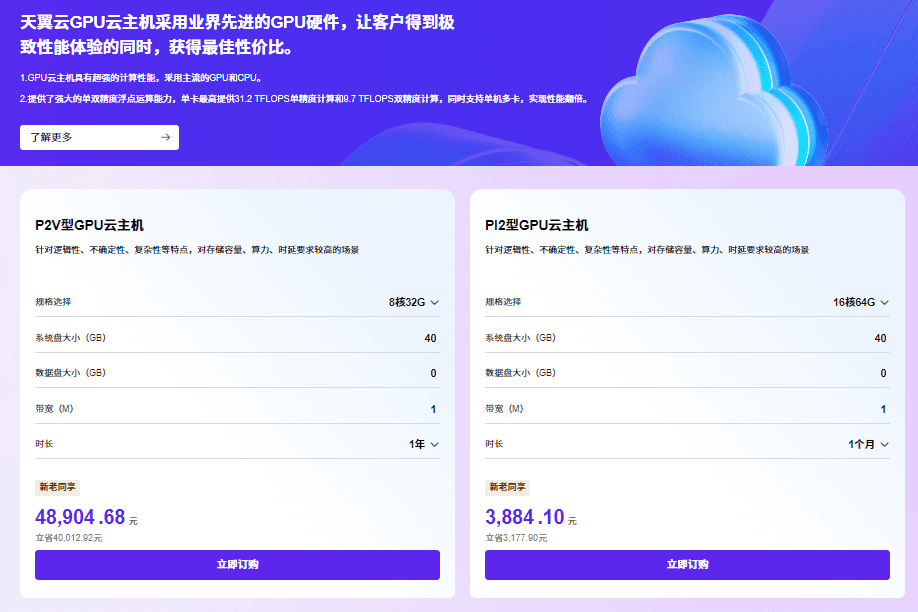This screenshot has height=612, width=918.
Task: Click 规格选择 label in PI2 card
Action: [503, 302]
